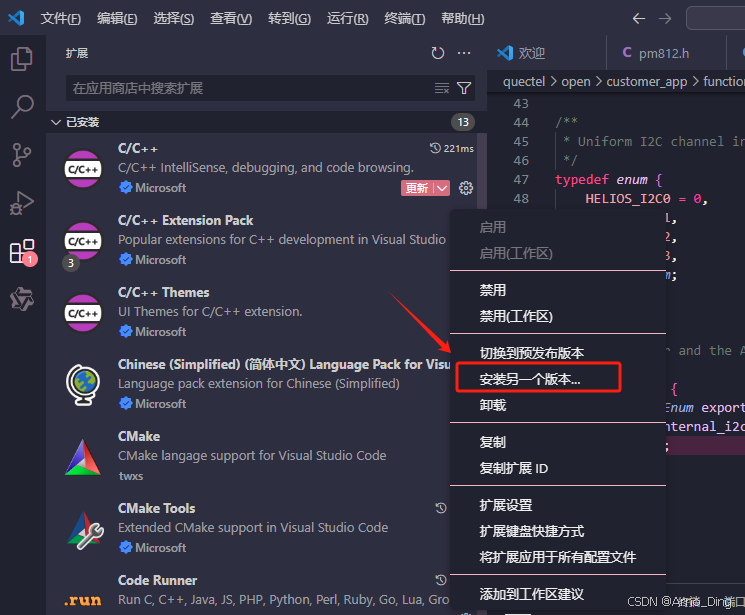This screenshot has height=615, width=745.
Task: Open the Source Control view
Action: pyautogui.click(x=22, y=155)
